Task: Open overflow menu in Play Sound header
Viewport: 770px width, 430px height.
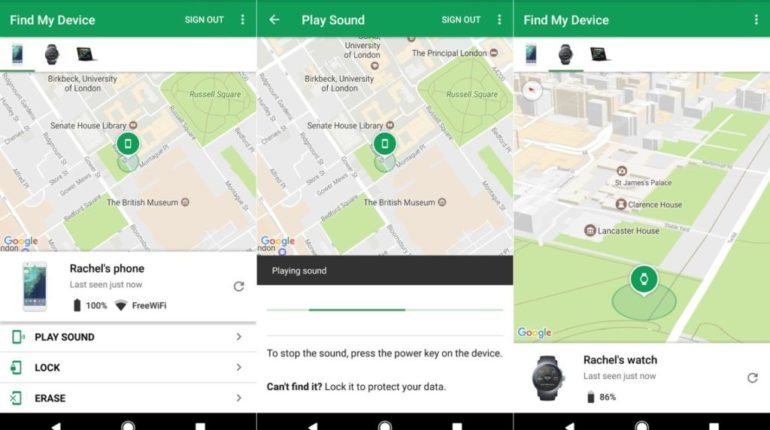Action: click(x=499, y=20)
